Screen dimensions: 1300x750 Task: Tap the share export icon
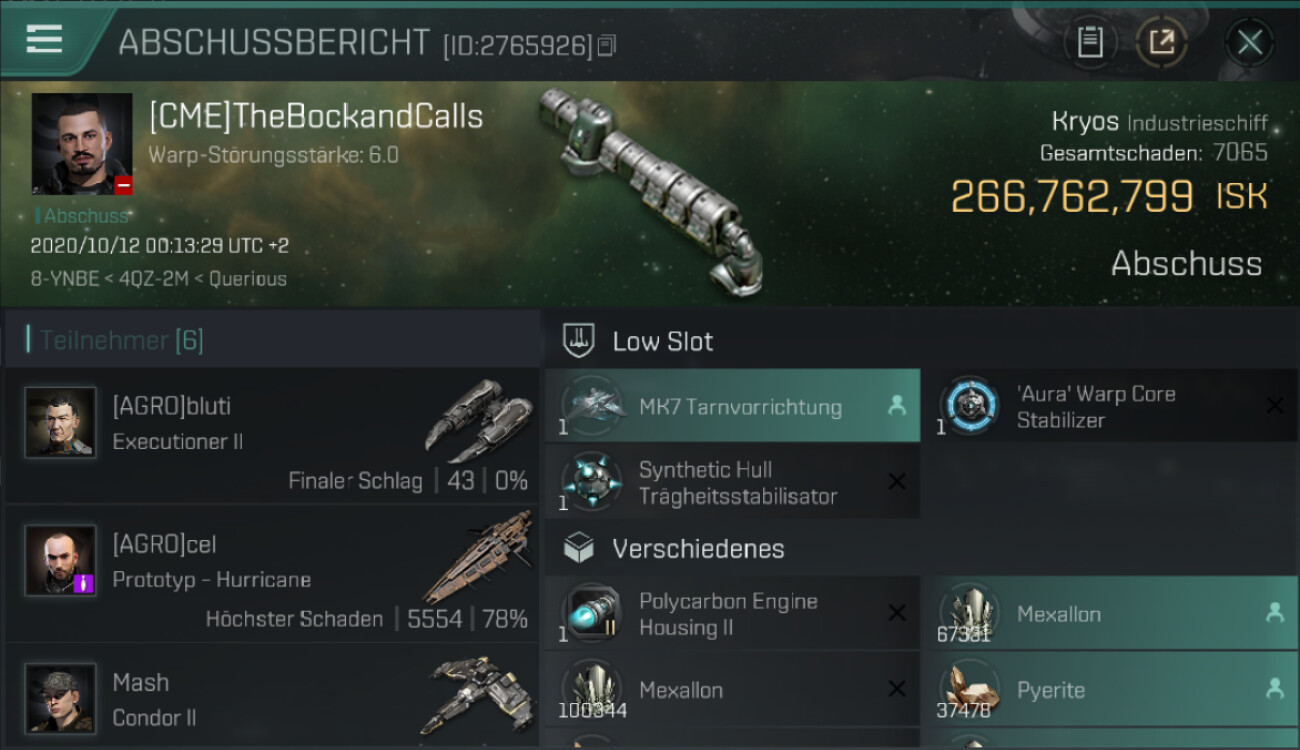point(1162,42)
